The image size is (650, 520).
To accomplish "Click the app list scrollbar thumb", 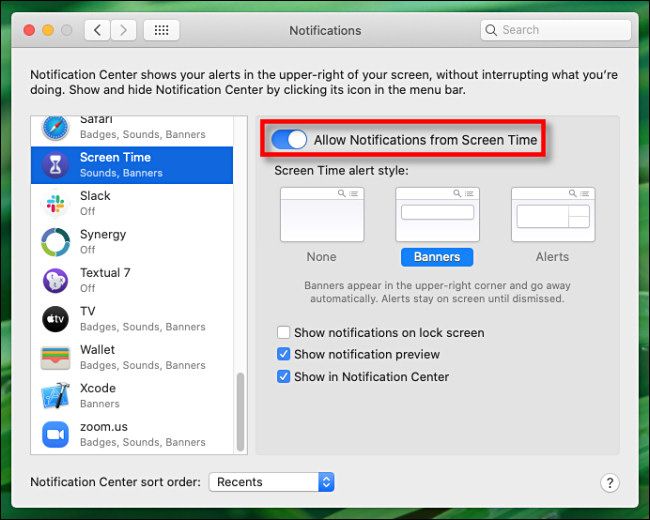I will coord(240,412).
